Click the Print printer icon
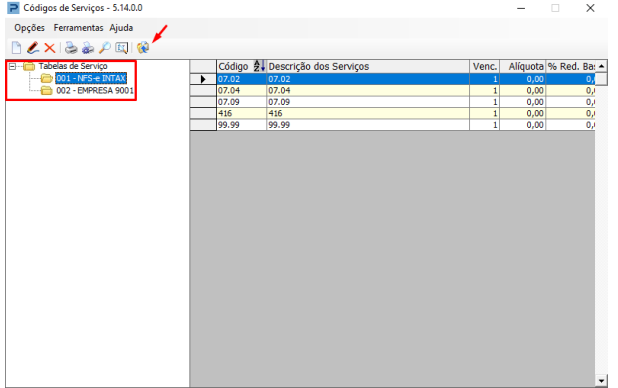Screen dimensions: 618x388 pos(71,48)
